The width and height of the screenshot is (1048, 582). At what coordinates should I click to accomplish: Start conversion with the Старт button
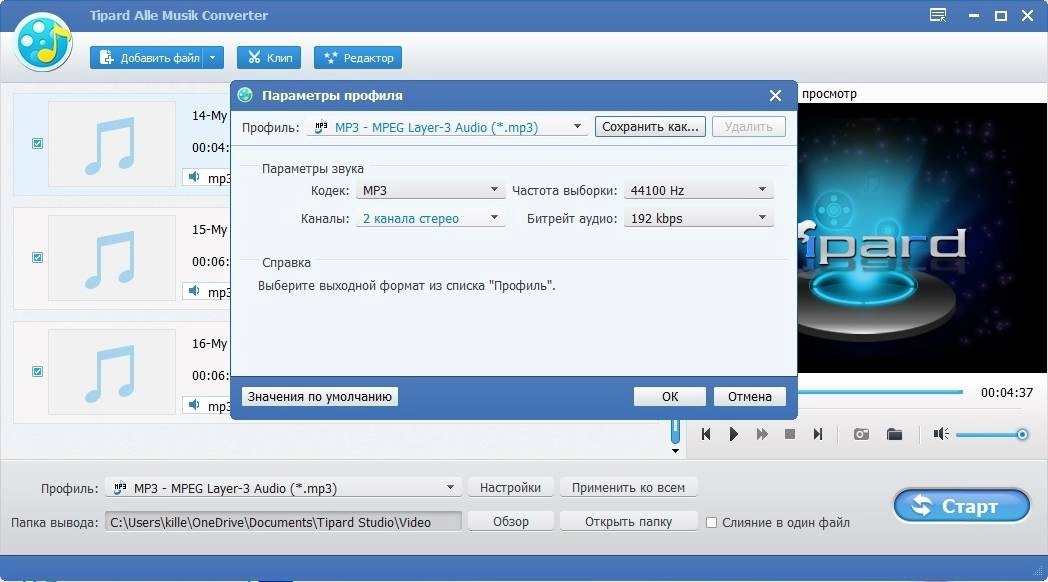tap(962, 506)
